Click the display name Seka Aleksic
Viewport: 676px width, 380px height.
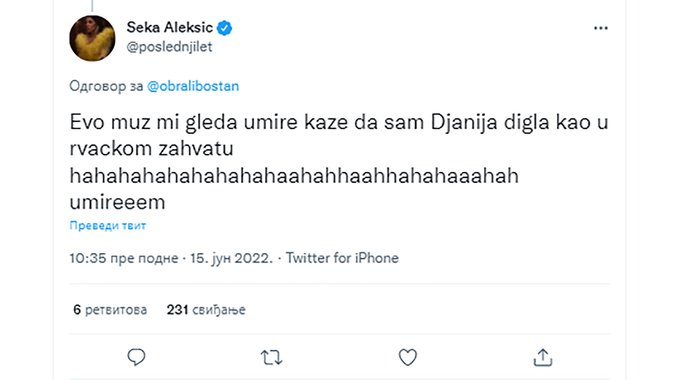click(169, 28)
